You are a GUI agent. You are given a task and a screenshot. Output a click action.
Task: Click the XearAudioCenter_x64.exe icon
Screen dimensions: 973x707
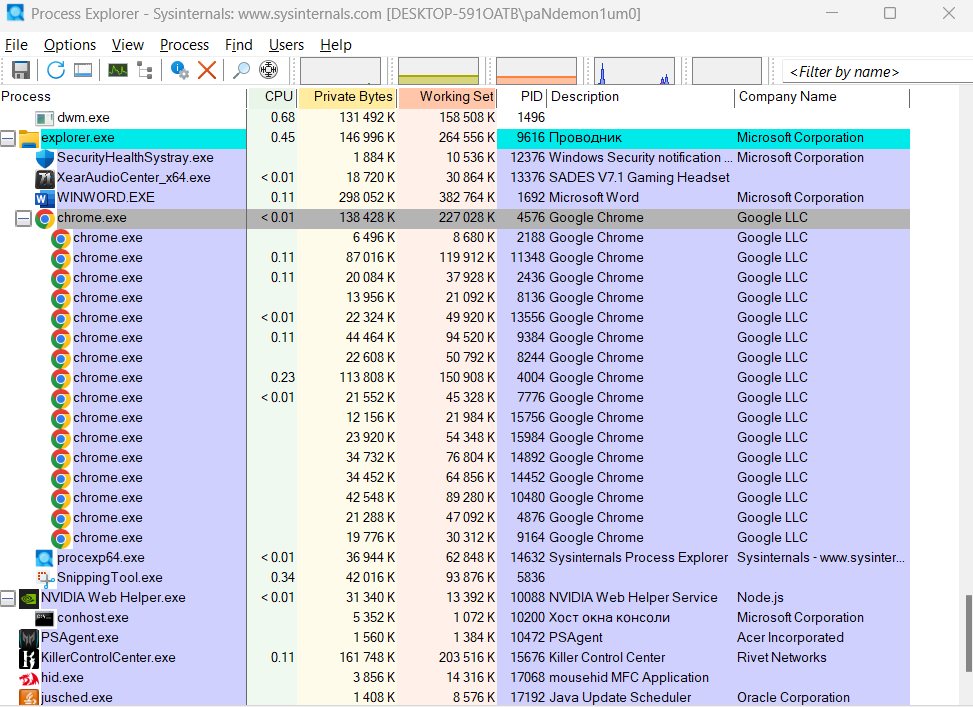pos(45,179)
